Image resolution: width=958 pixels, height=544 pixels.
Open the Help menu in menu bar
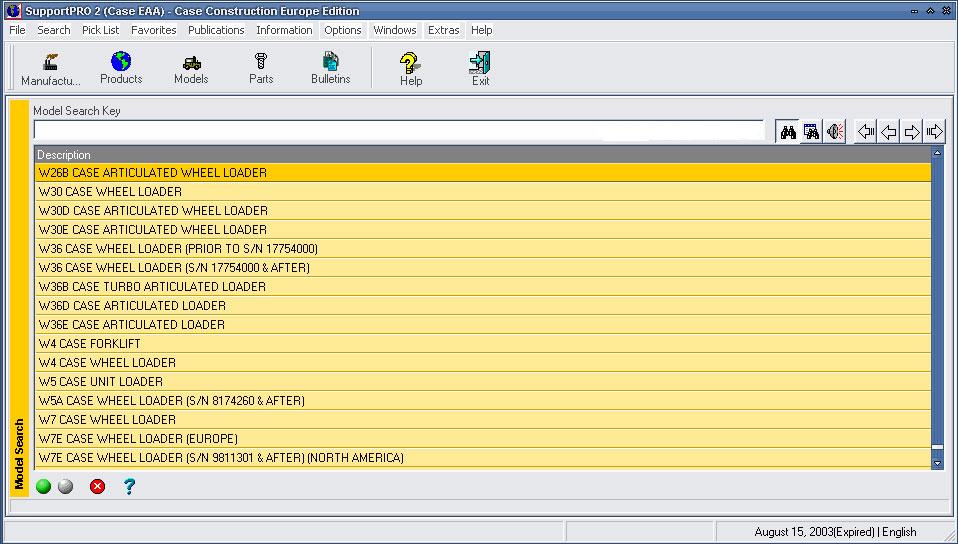(x=481, y=30)
